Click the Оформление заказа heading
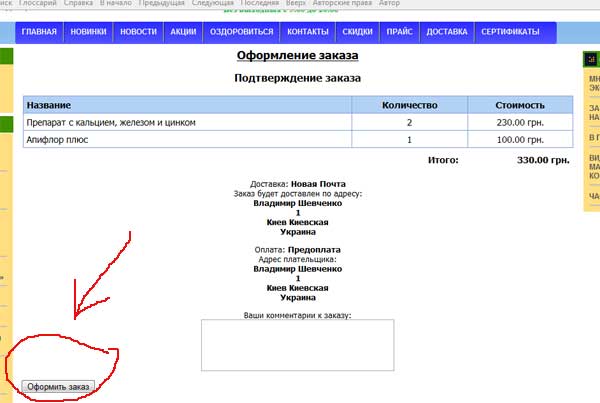The image size is (600, 403). (x=297, y=55)
